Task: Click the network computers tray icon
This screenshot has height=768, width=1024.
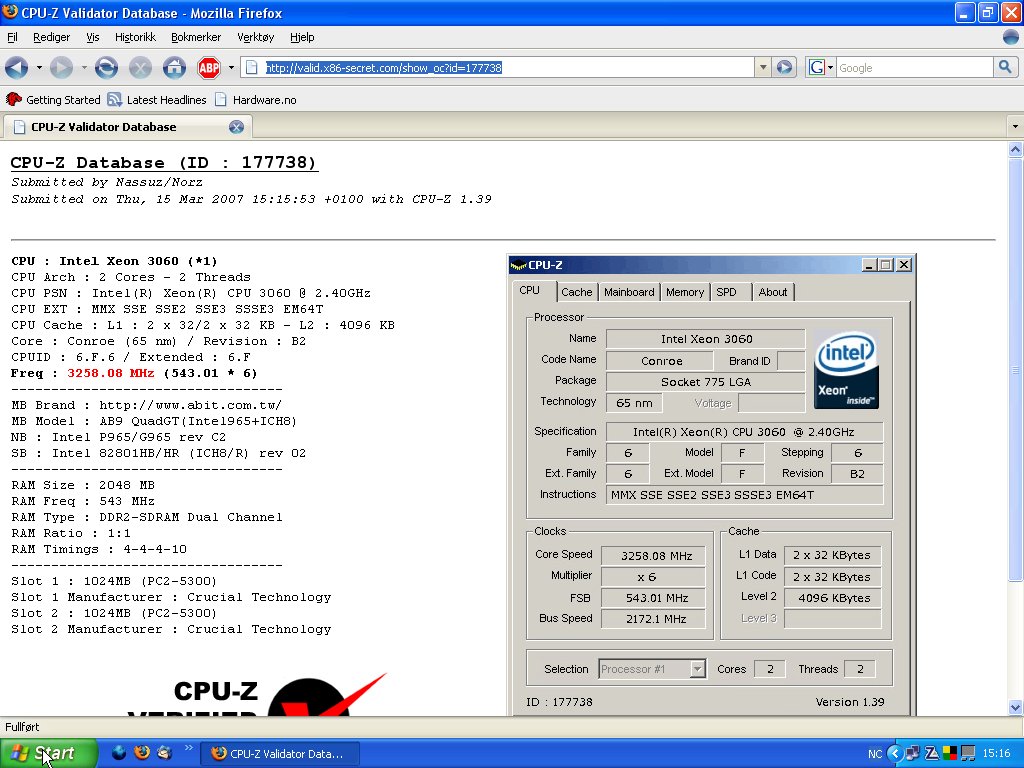Action: [x=913, y=754]
